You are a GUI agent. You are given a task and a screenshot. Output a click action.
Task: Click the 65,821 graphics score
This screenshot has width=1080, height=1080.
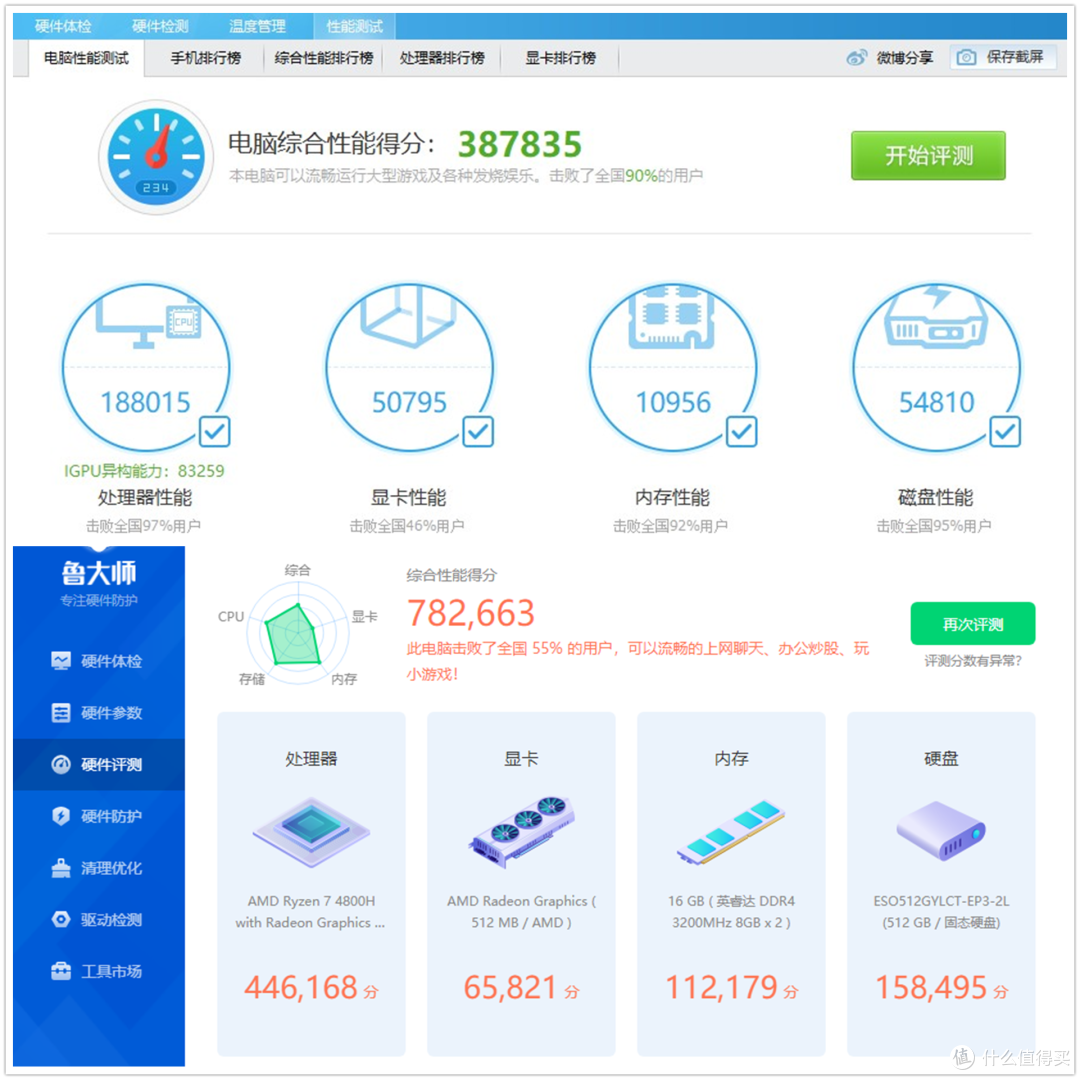521,988
